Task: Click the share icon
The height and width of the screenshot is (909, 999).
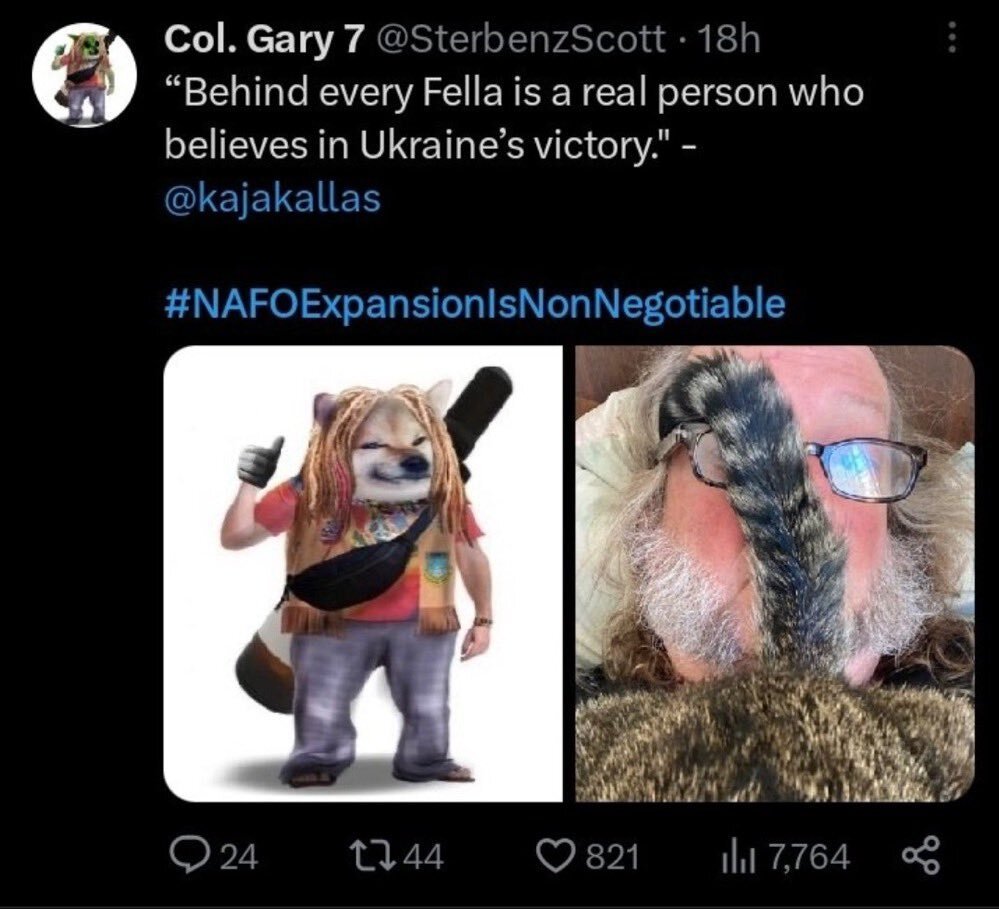Action: (921, 856)
